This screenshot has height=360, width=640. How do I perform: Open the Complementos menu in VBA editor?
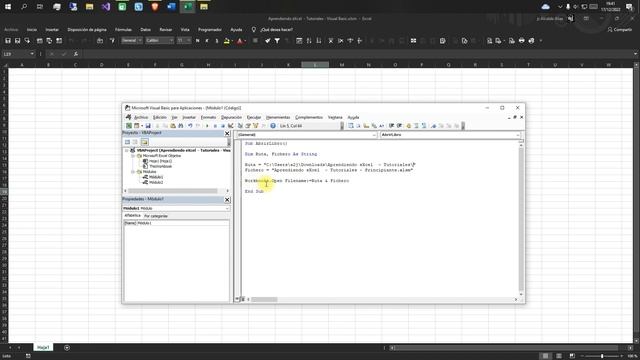(309, 118)
